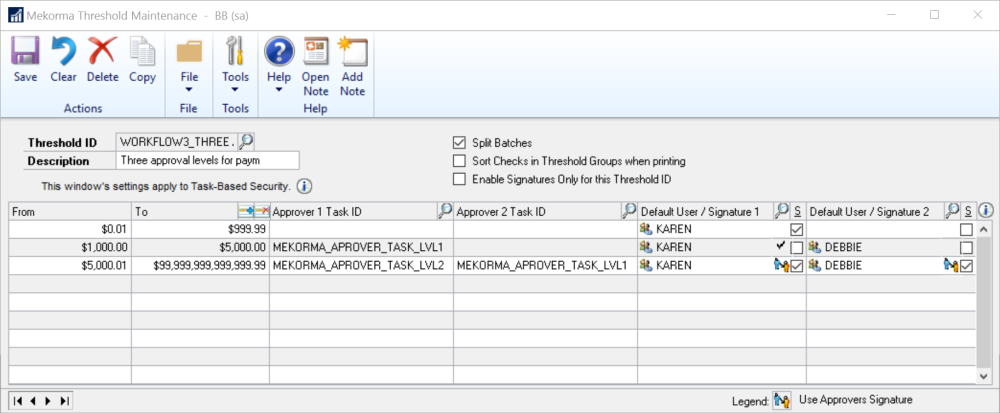Toggle Split Batches checkbox

click(x=459, y=143)
